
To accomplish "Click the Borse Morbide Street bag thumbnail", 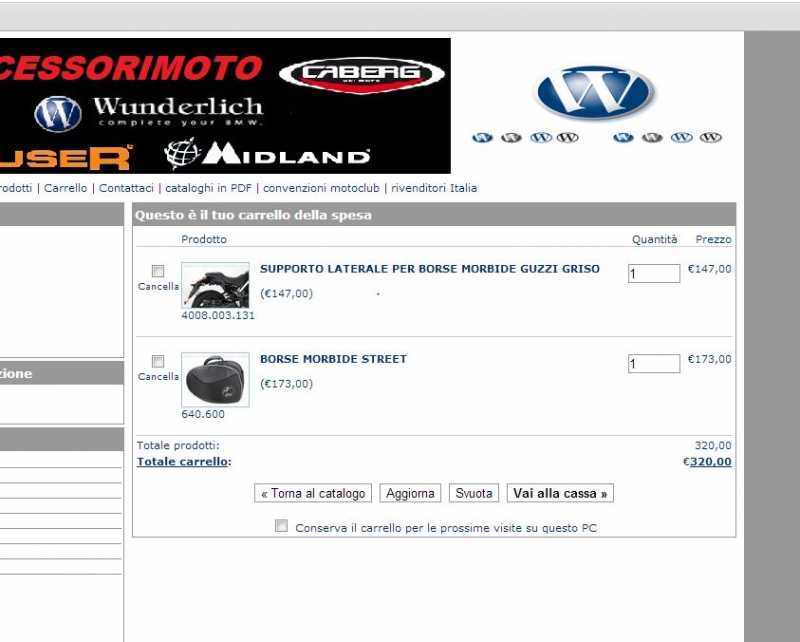I will coord(215,380).
